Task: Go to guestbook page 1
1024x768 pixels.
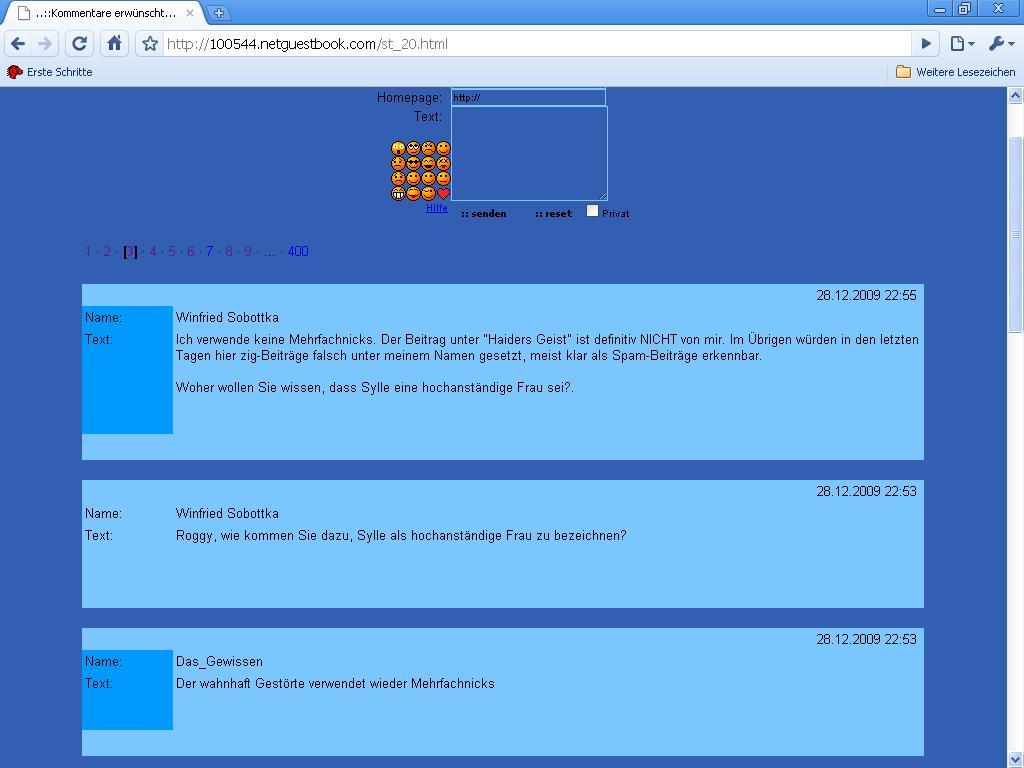Action: pyautogui.click(x=88, y=251)
